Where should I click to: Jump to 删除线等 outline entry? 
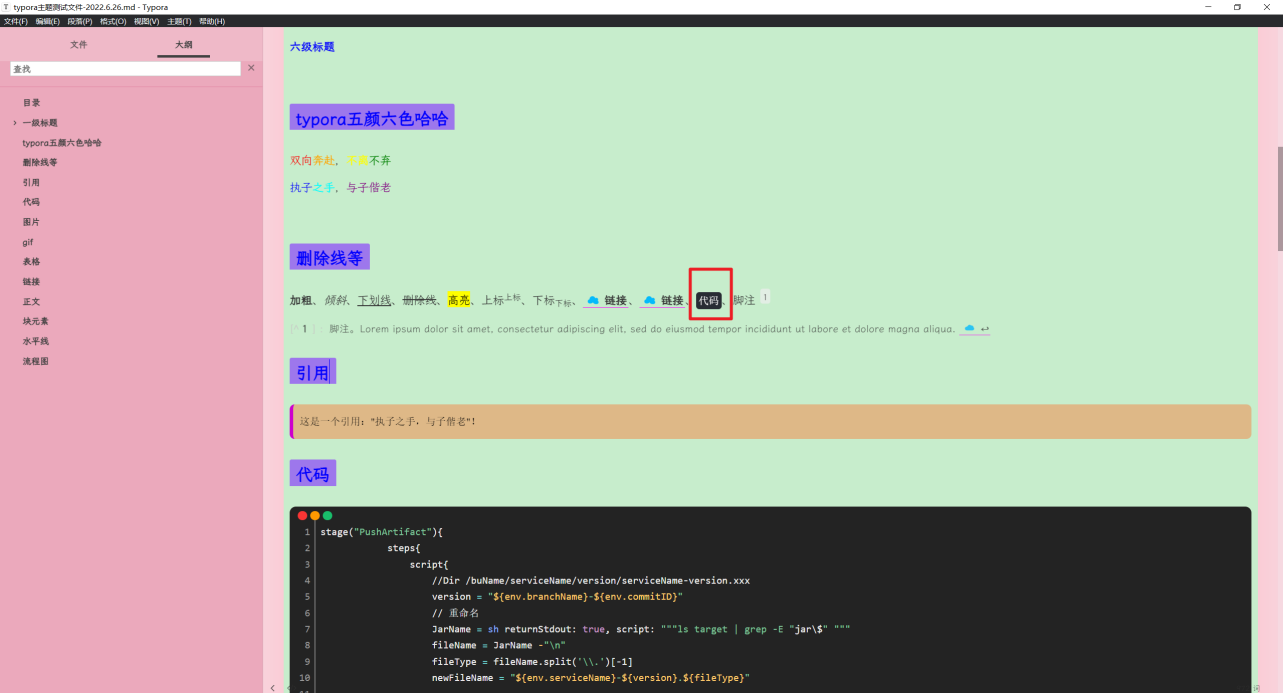[x=40, y=163]
